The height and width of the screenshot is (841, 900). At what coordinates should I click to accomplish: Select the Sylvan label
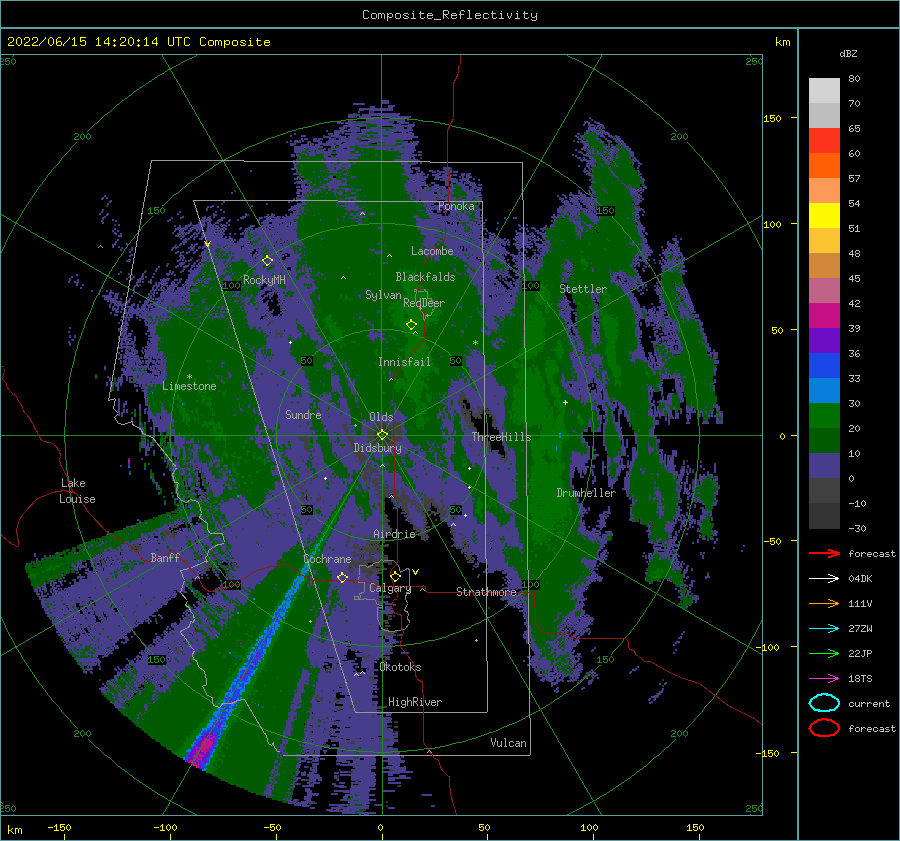pyautogui.click(x=383, y=295)
